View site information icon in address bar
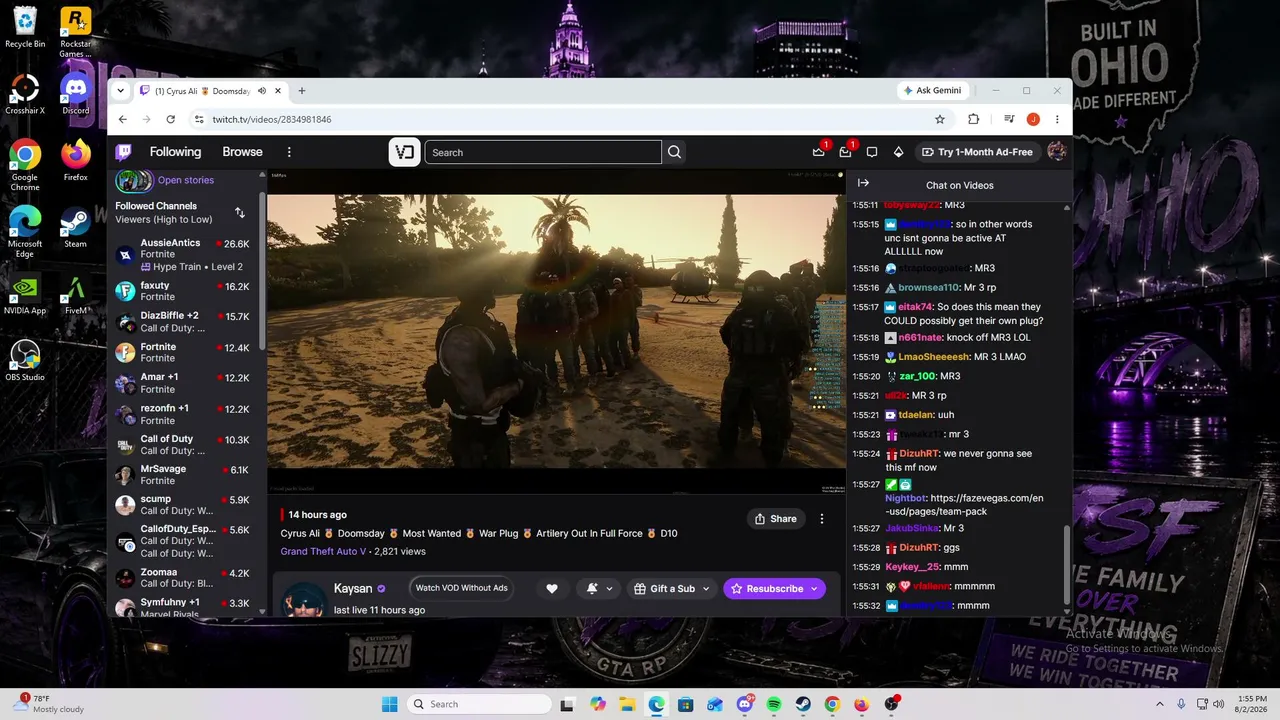Image resolution: width=1280 pixels, height=720 pixels. [199, 119]
